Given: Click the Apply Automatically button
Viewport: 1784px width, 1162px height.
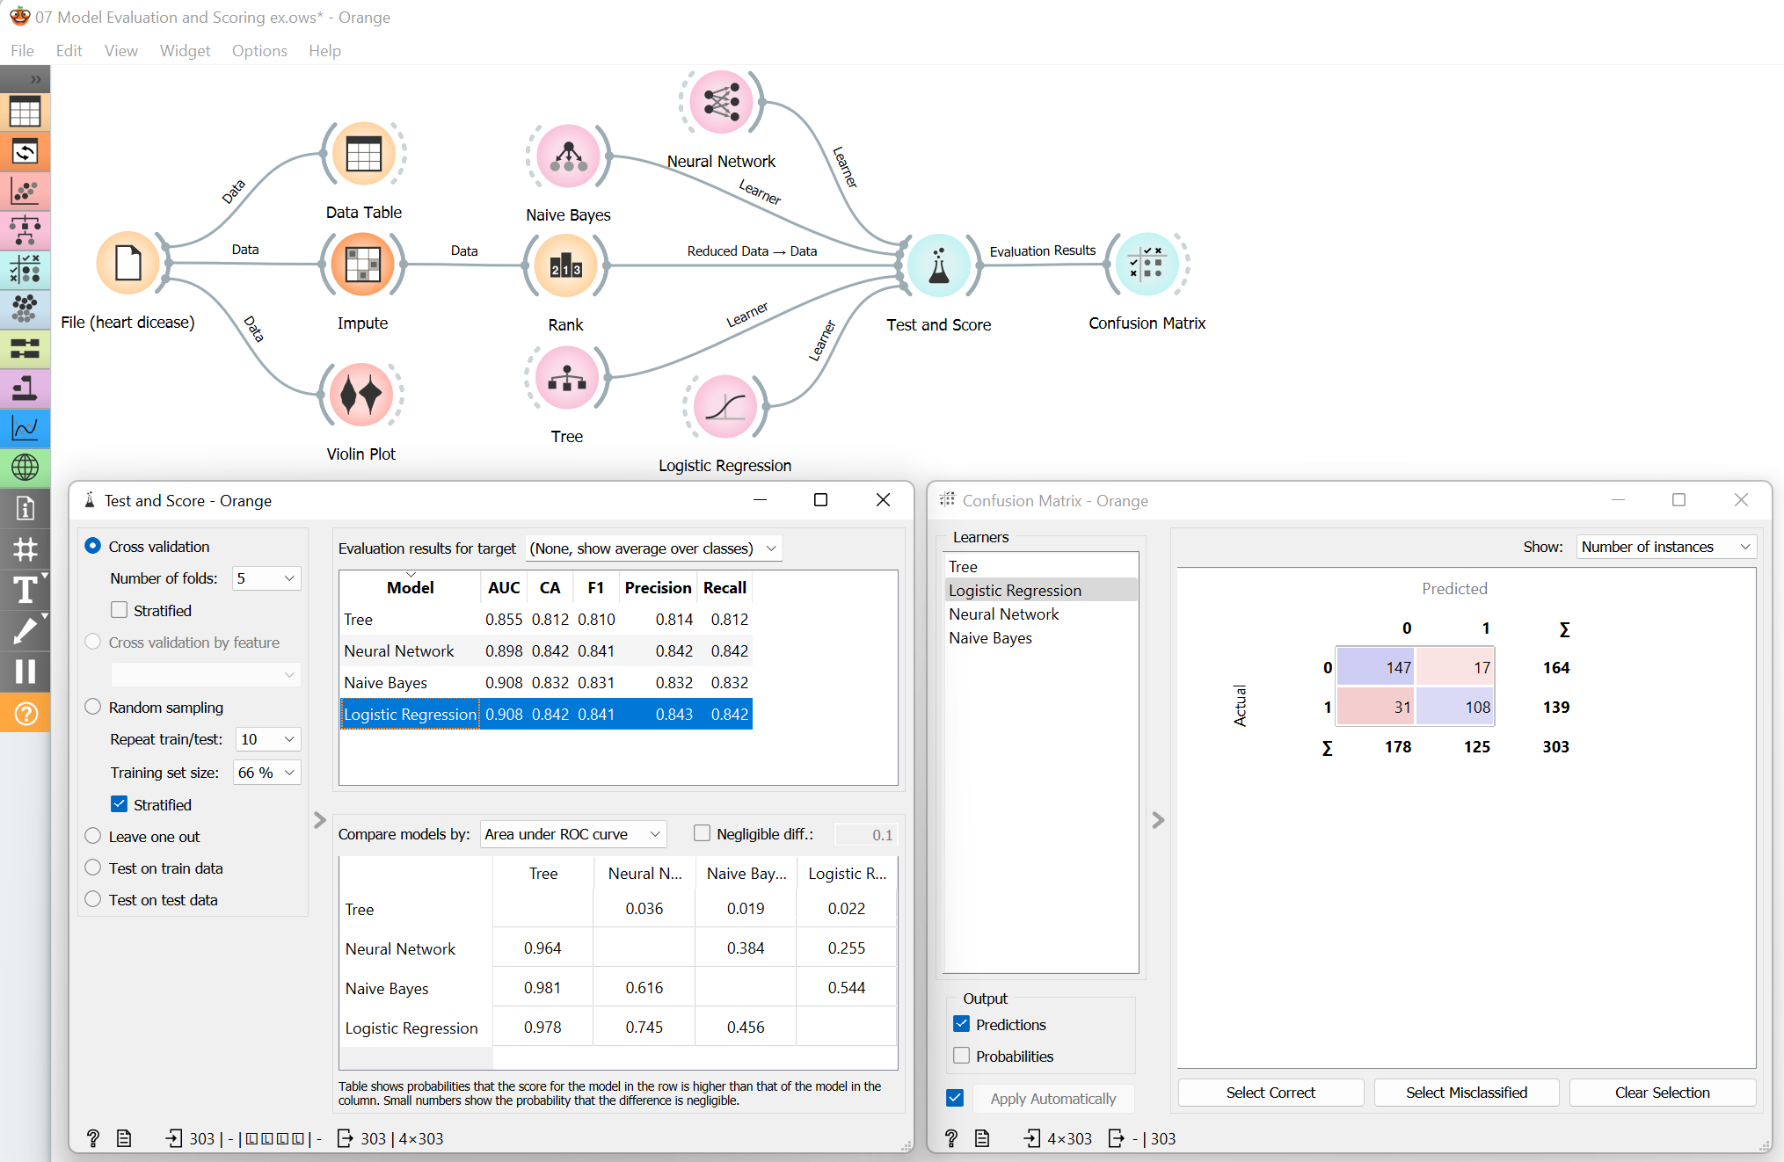Looking at the screenshot, I should click(x=1053, y=1098).
